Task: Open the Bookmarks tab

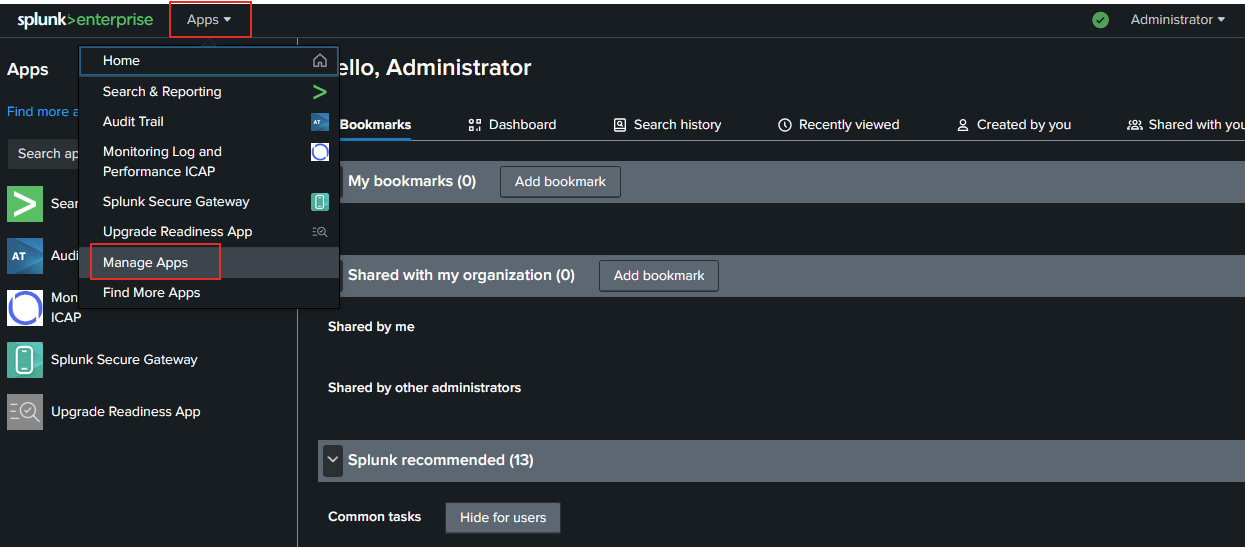Action: click(x=375, y=125)
